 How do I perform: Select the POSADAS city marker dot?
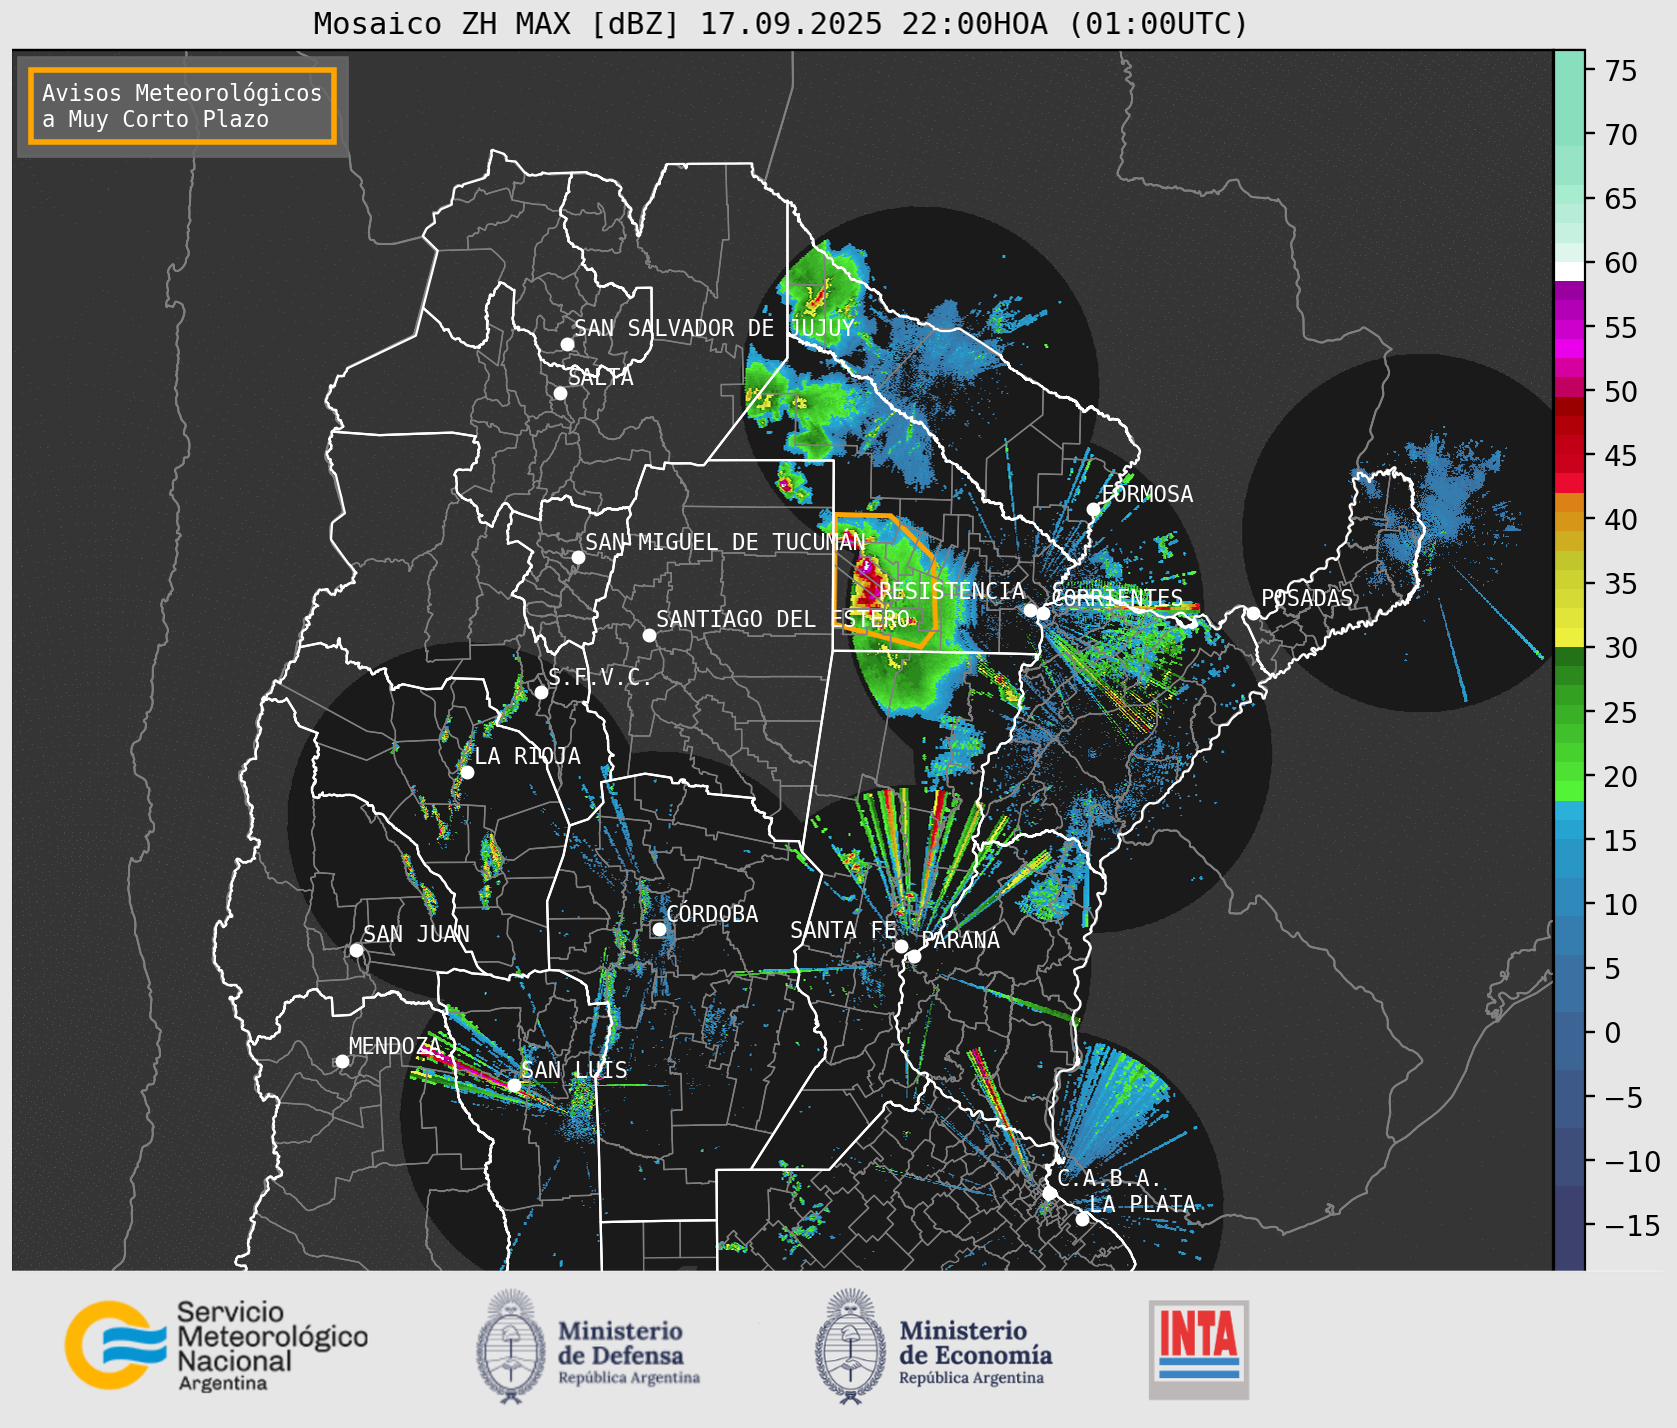[1253, 613]
